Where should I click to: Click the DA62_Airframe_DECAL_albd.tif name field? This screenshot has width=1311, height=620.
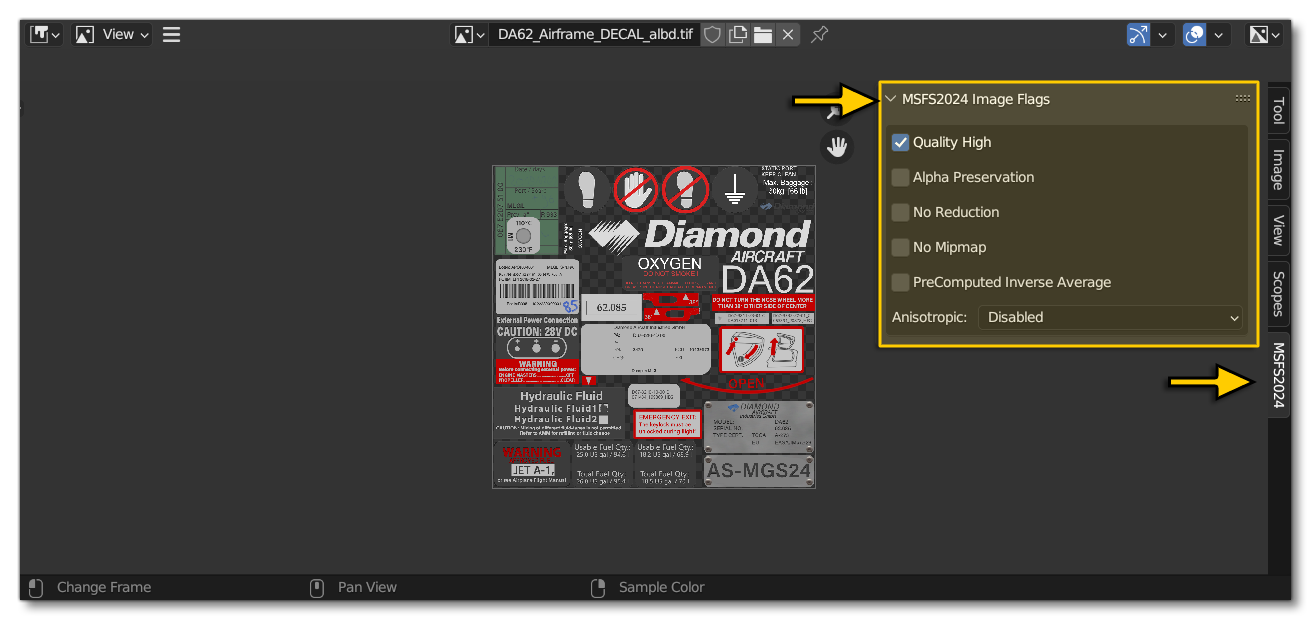pyautogui.click(x=595, y=33)
